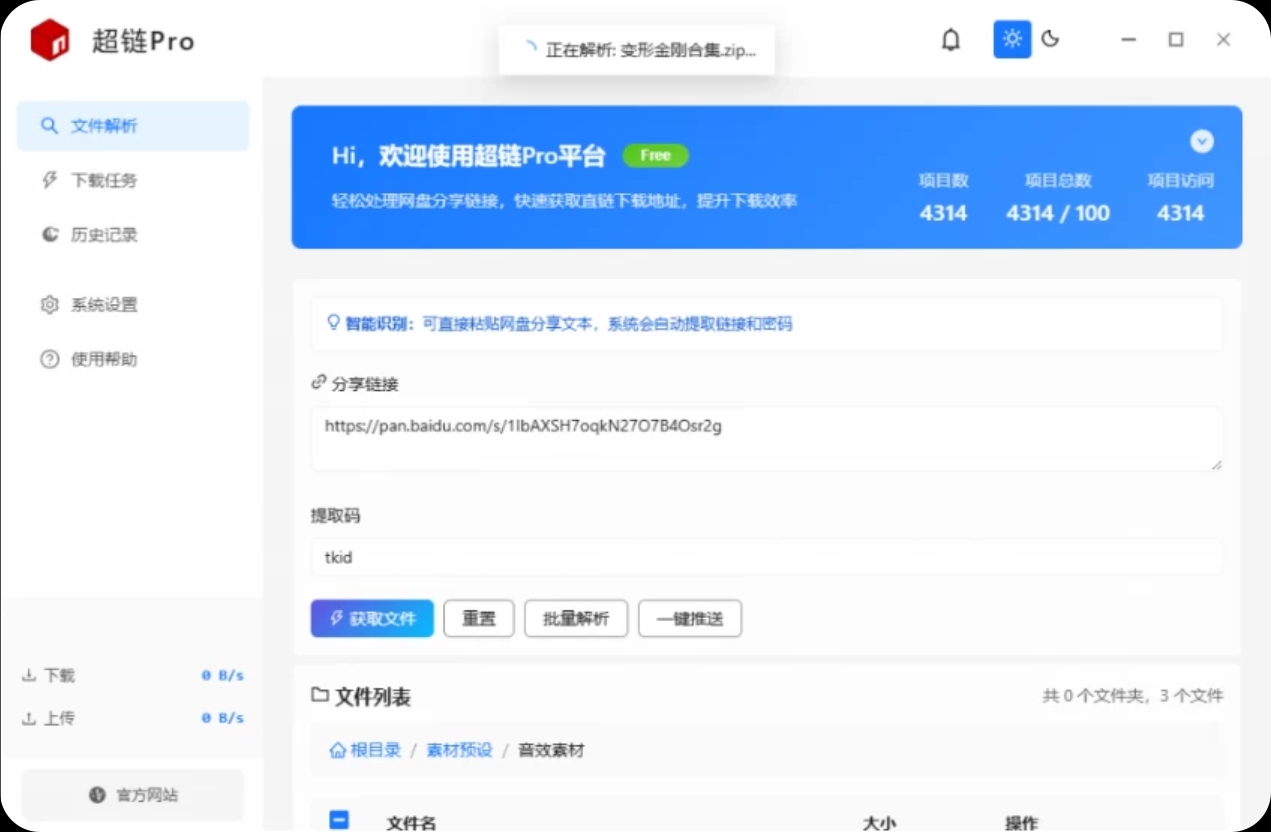Collapse the welcome banner via its chevron
The height and width of the screenshot is (832, 1271).
click(x=1202, y=141)
